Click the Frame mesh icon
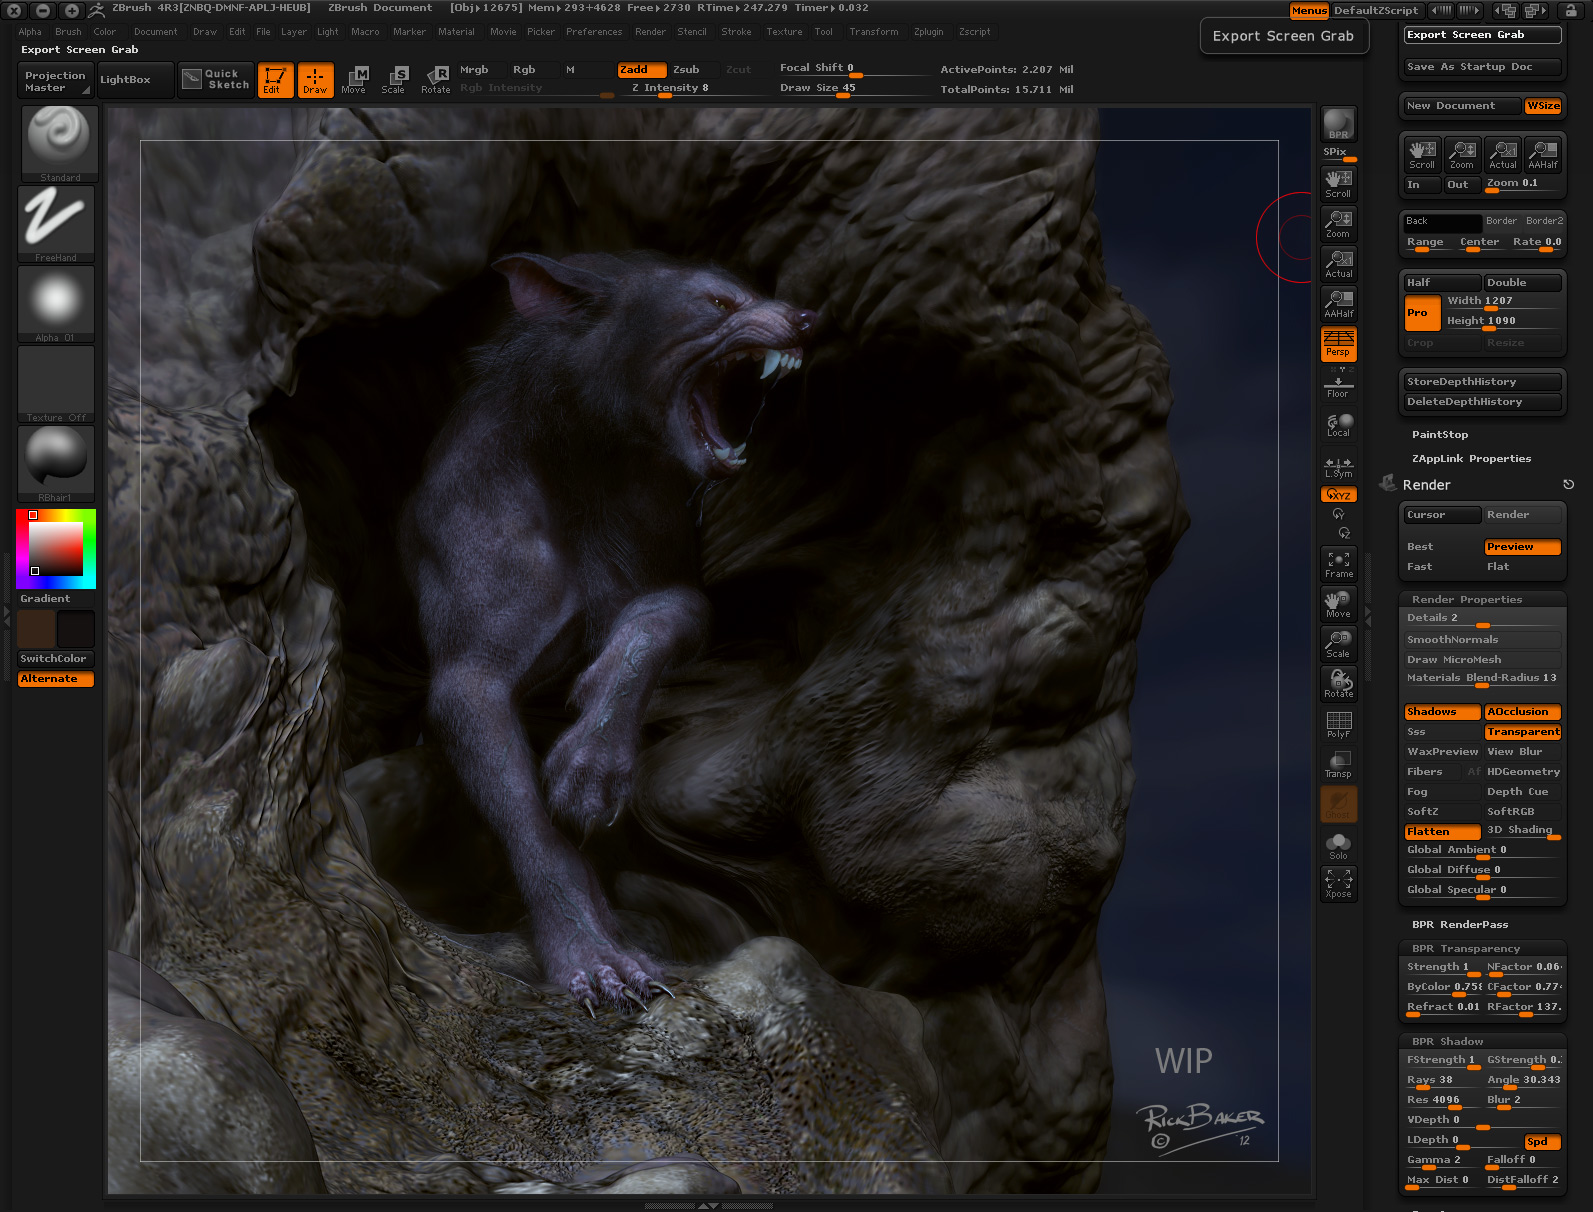1593x1212 pixels. click(1338, 565)
